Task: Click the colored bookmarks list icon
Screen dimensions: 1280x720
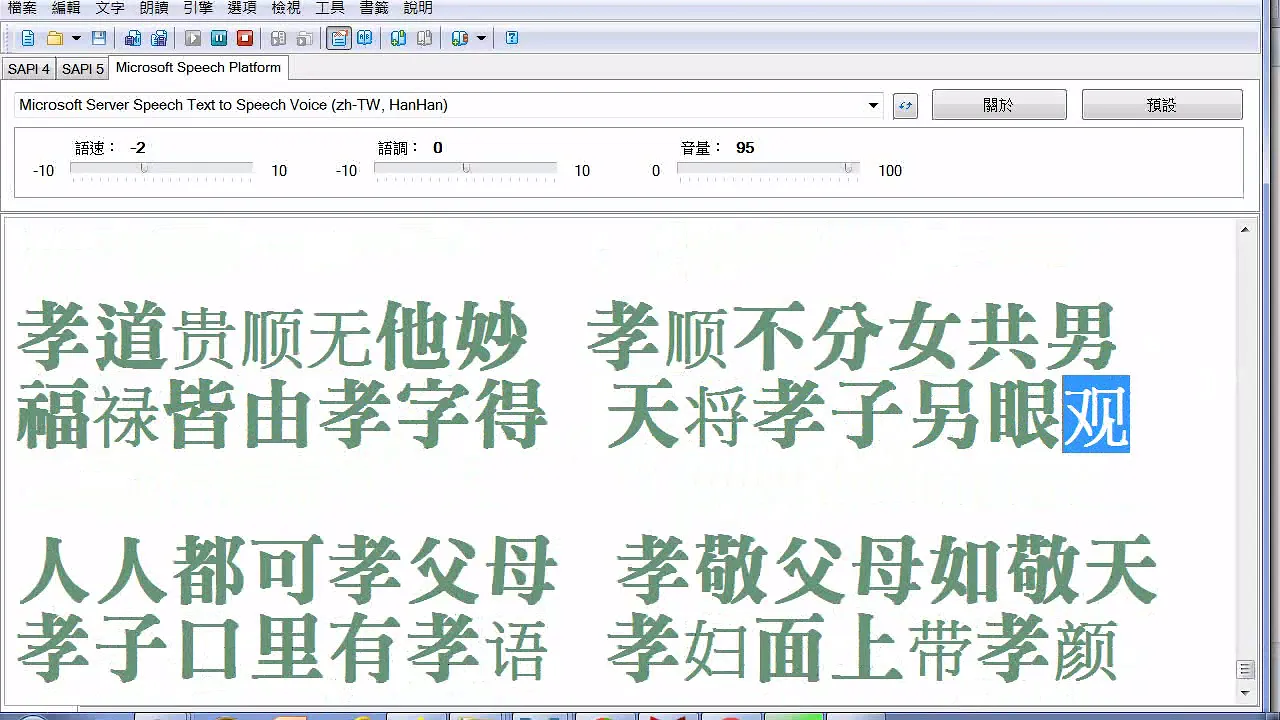Action: pos(460,38)
